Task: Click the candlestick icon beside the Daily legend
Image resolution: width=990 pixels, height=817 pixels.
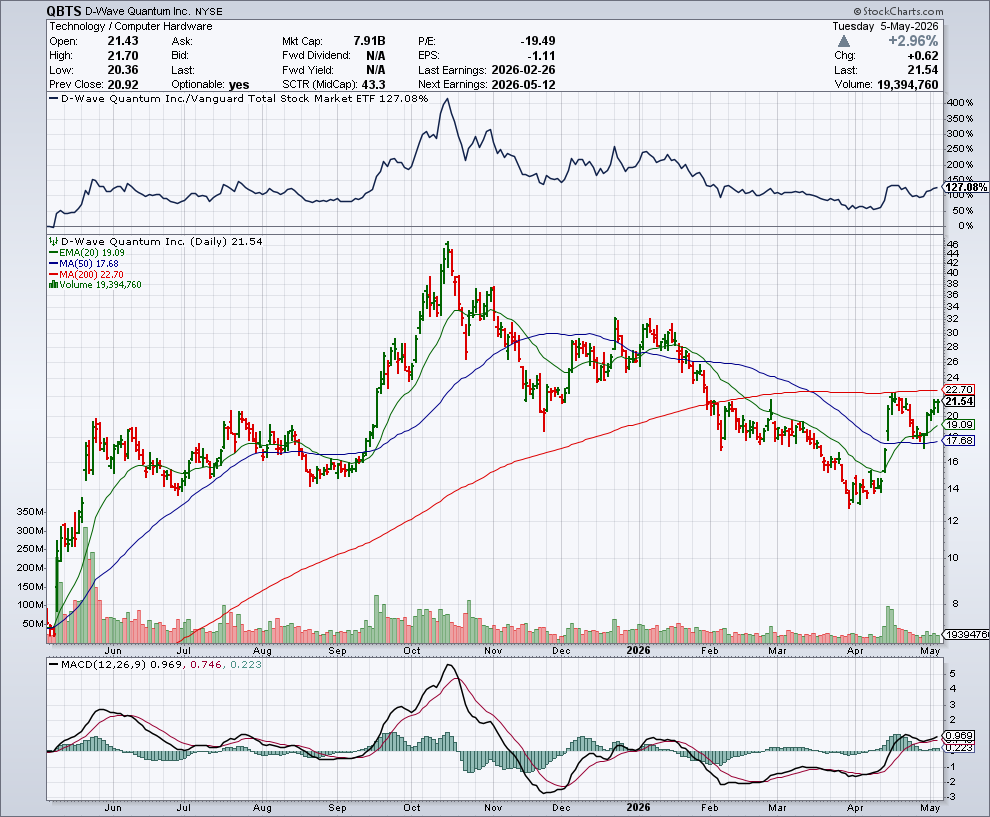Action: tap(54, 241)
